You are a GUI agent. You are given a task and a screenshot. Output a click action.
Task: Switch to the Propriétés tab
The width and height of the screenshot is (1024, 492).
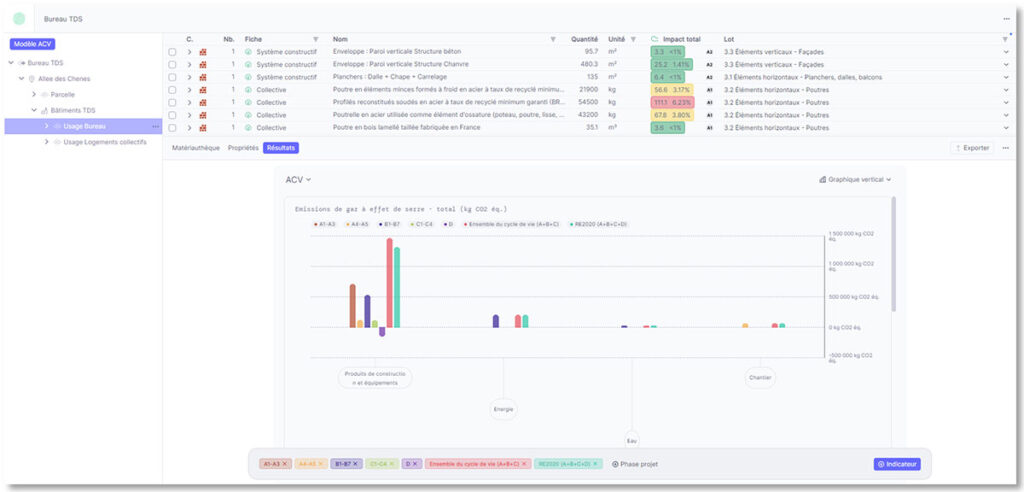[243, 148]
